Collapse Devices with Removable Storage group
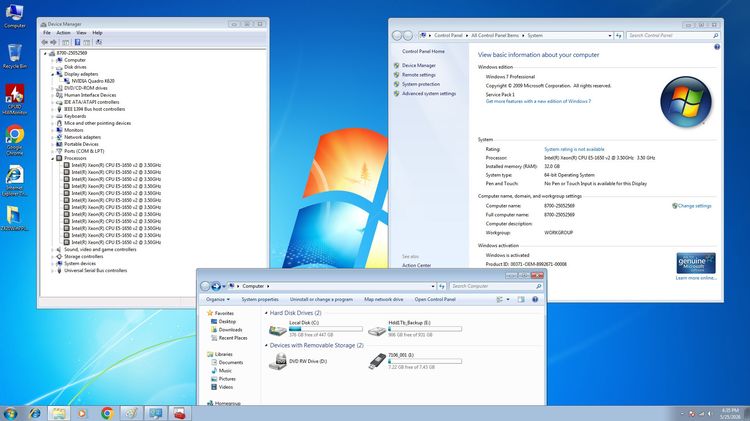The width and height of the screenshot is (750, 421). pos(266,345)
